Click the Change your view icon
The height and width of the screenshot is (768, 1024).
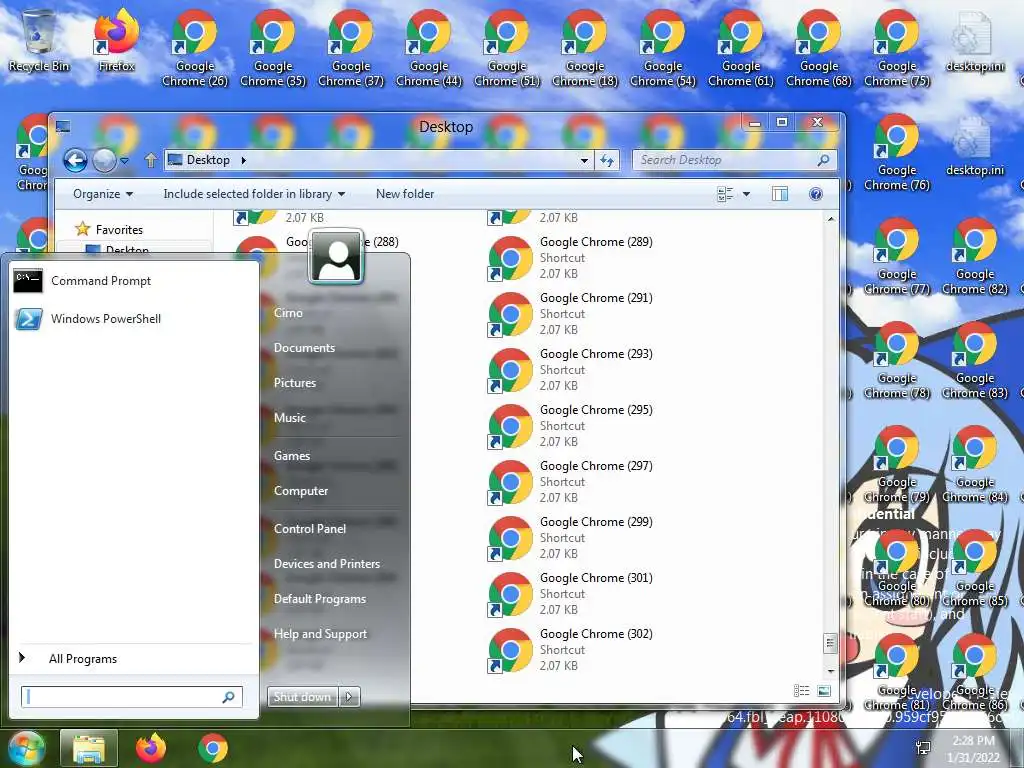tap(725, 194)
